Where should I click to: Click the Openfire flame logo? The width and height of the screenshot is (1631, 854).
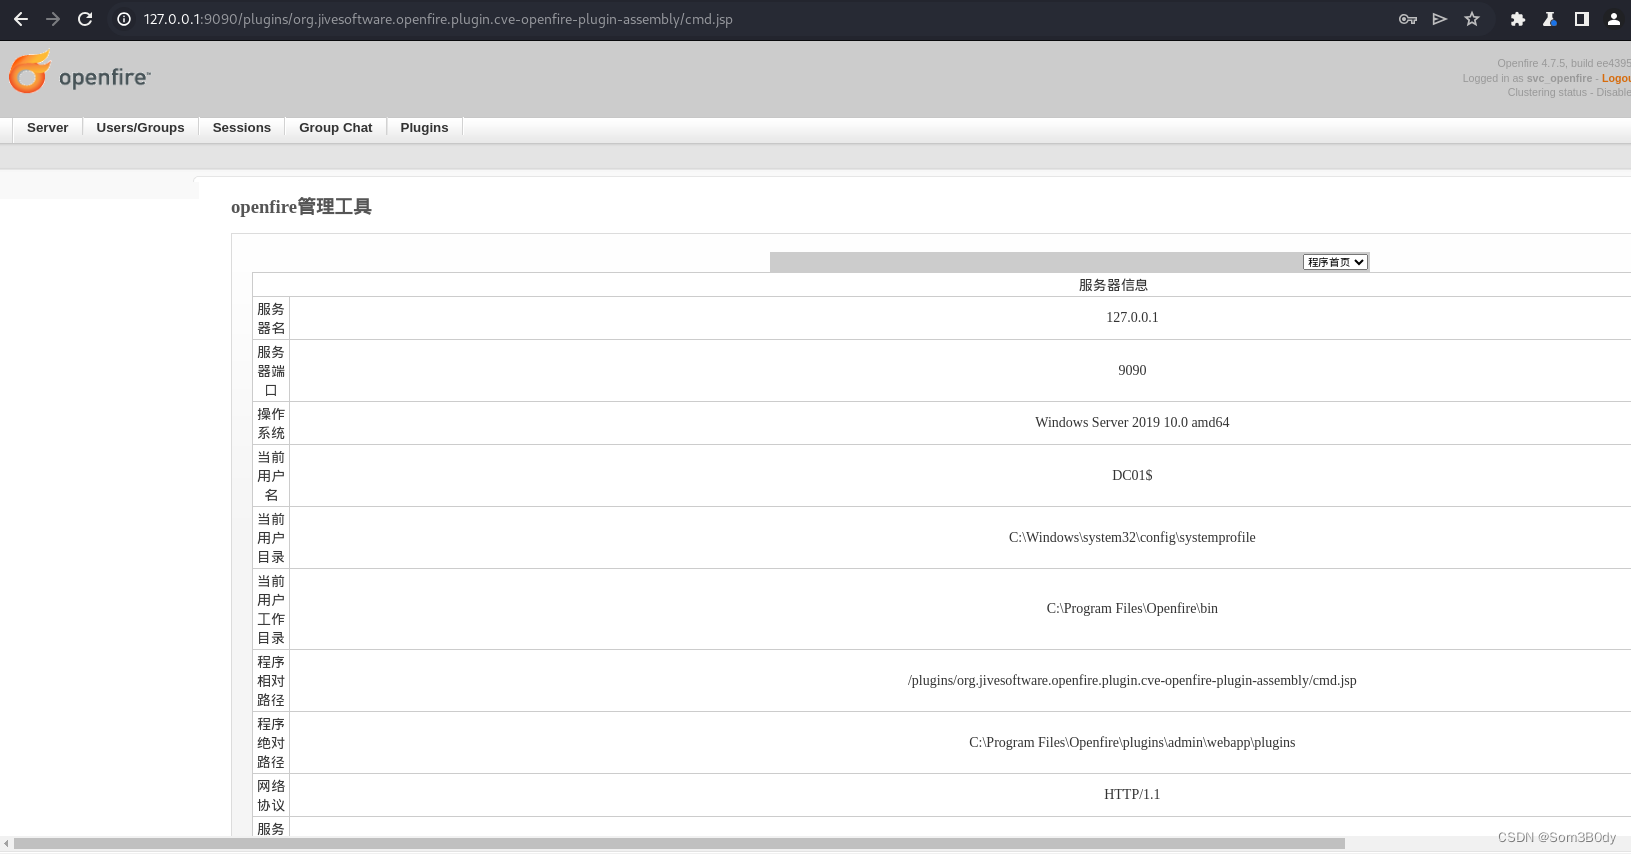(30, 72)
